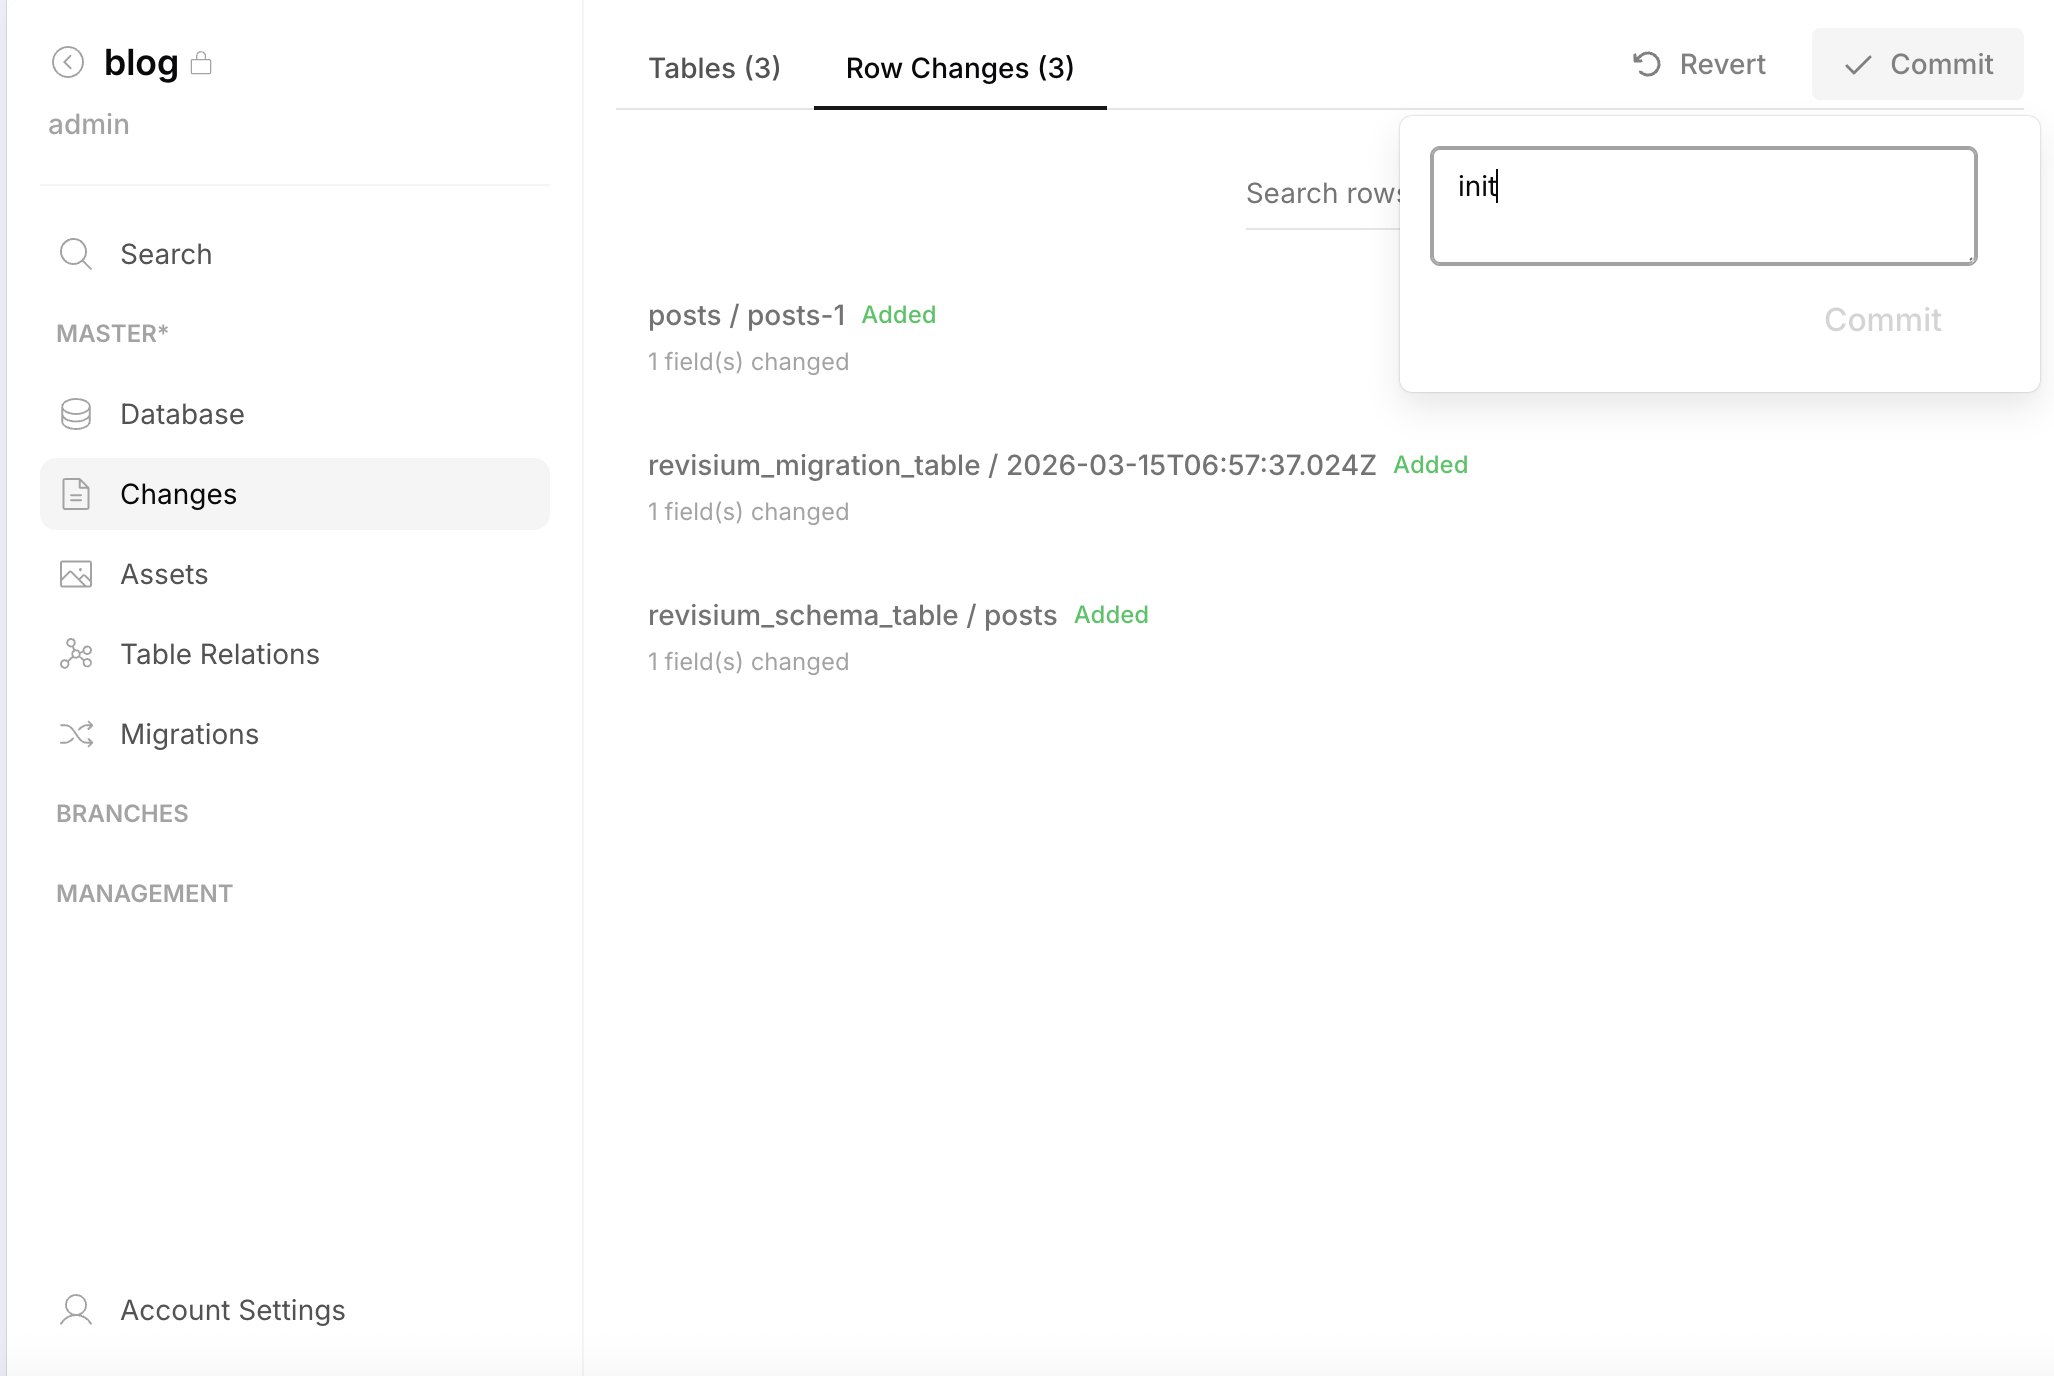The height and width of the screenshot is (1376, 2054).
Task: Click the checkmark on the Commit button
Action: pos(1857,64)
